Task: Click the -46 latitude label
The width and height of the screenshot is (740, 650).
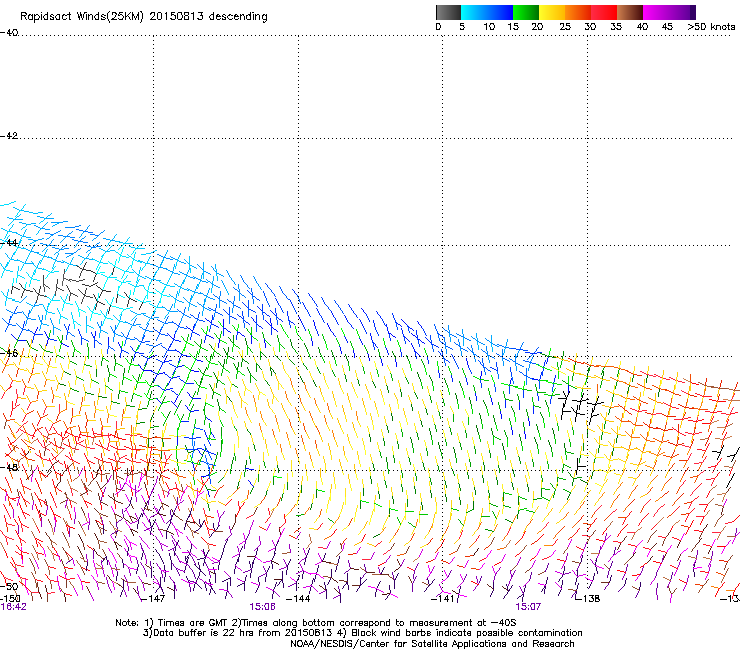Action: coord(9,353)
